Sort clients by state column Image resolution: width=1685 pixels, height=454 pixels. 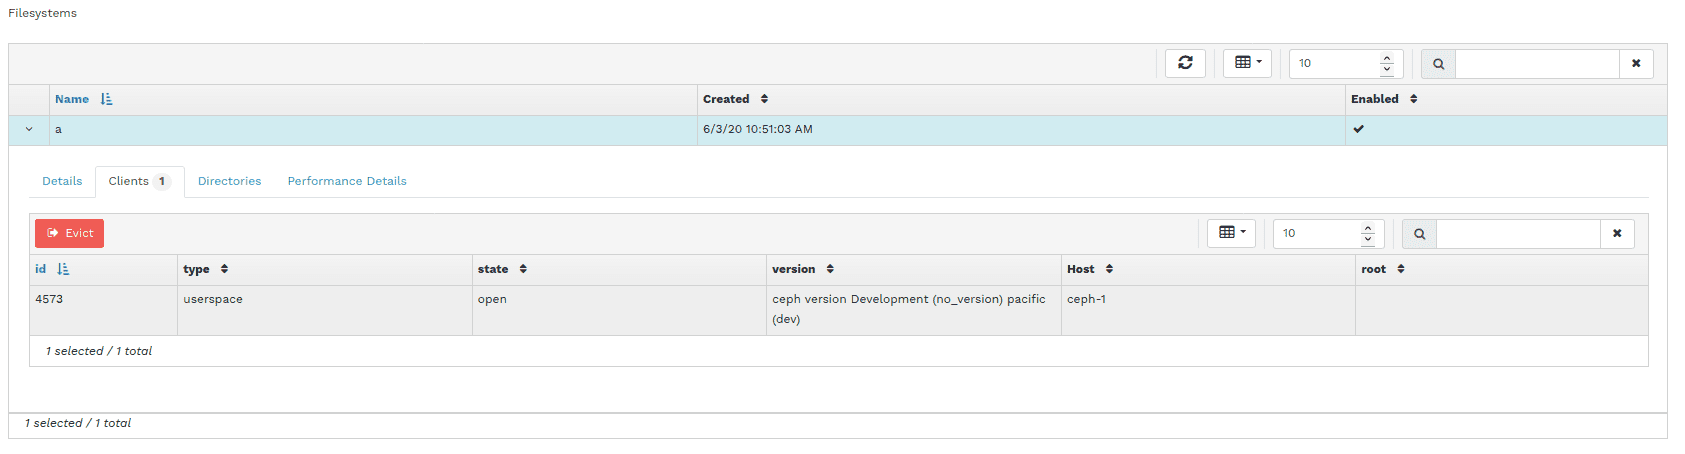click(x=493, y=269)
